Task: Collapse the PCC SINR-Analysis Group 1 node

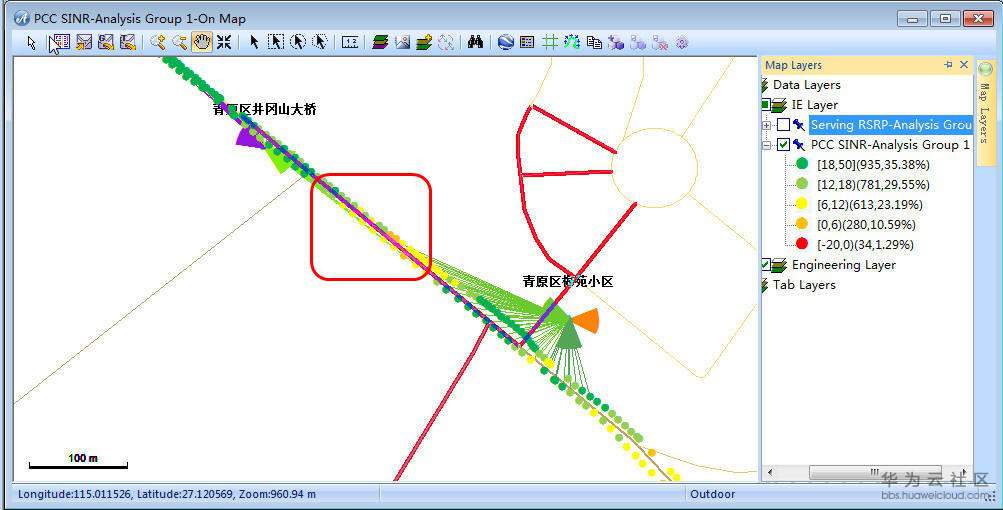Action: (766, 145)
